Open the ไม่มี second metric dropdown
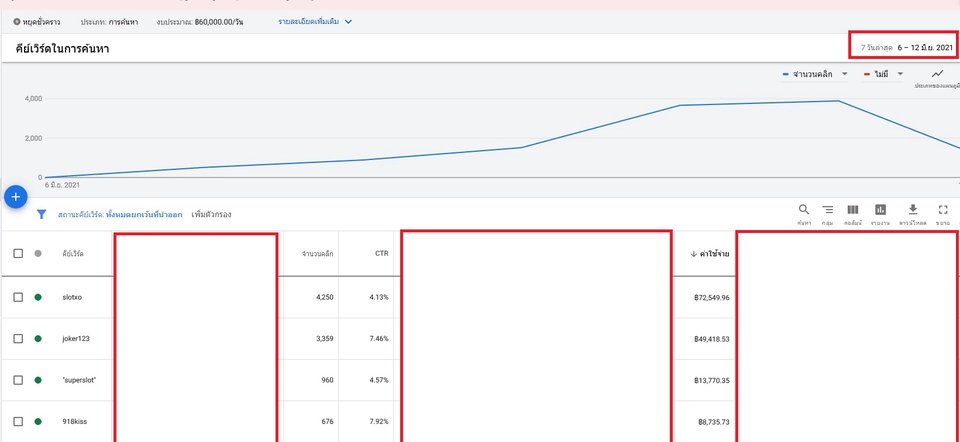 883,74
